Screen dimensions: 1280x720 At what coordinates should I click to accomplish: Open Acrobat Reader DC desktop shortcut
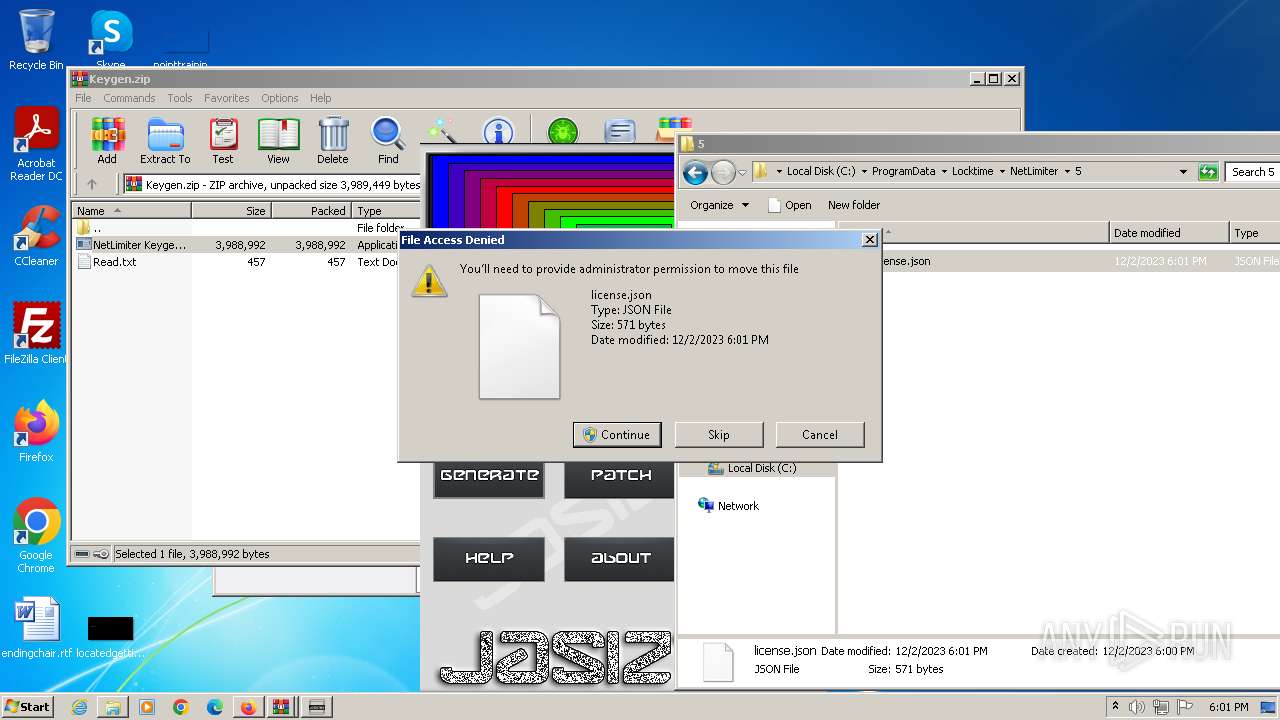pos(36,146)
